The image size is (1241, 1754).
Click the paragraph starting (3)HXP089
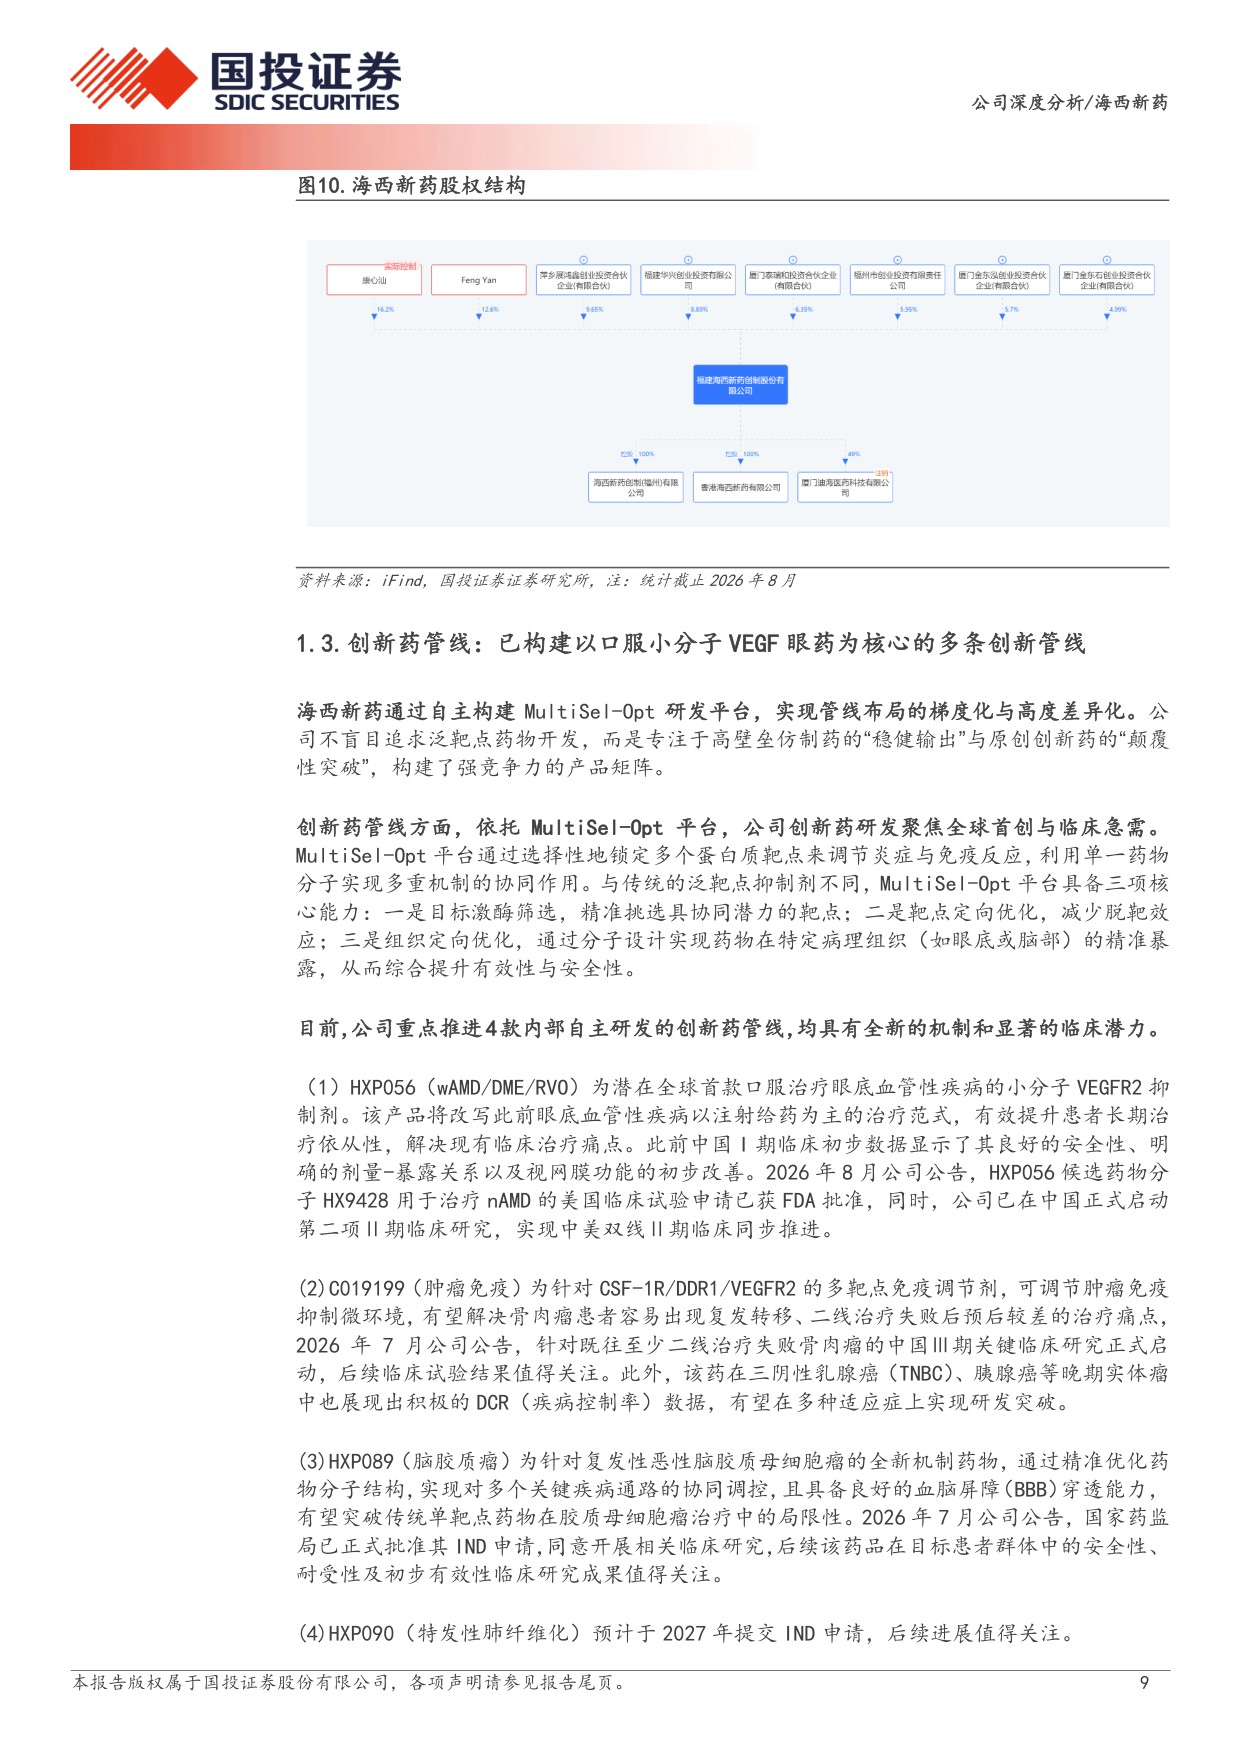click(x=733, y=1518)
